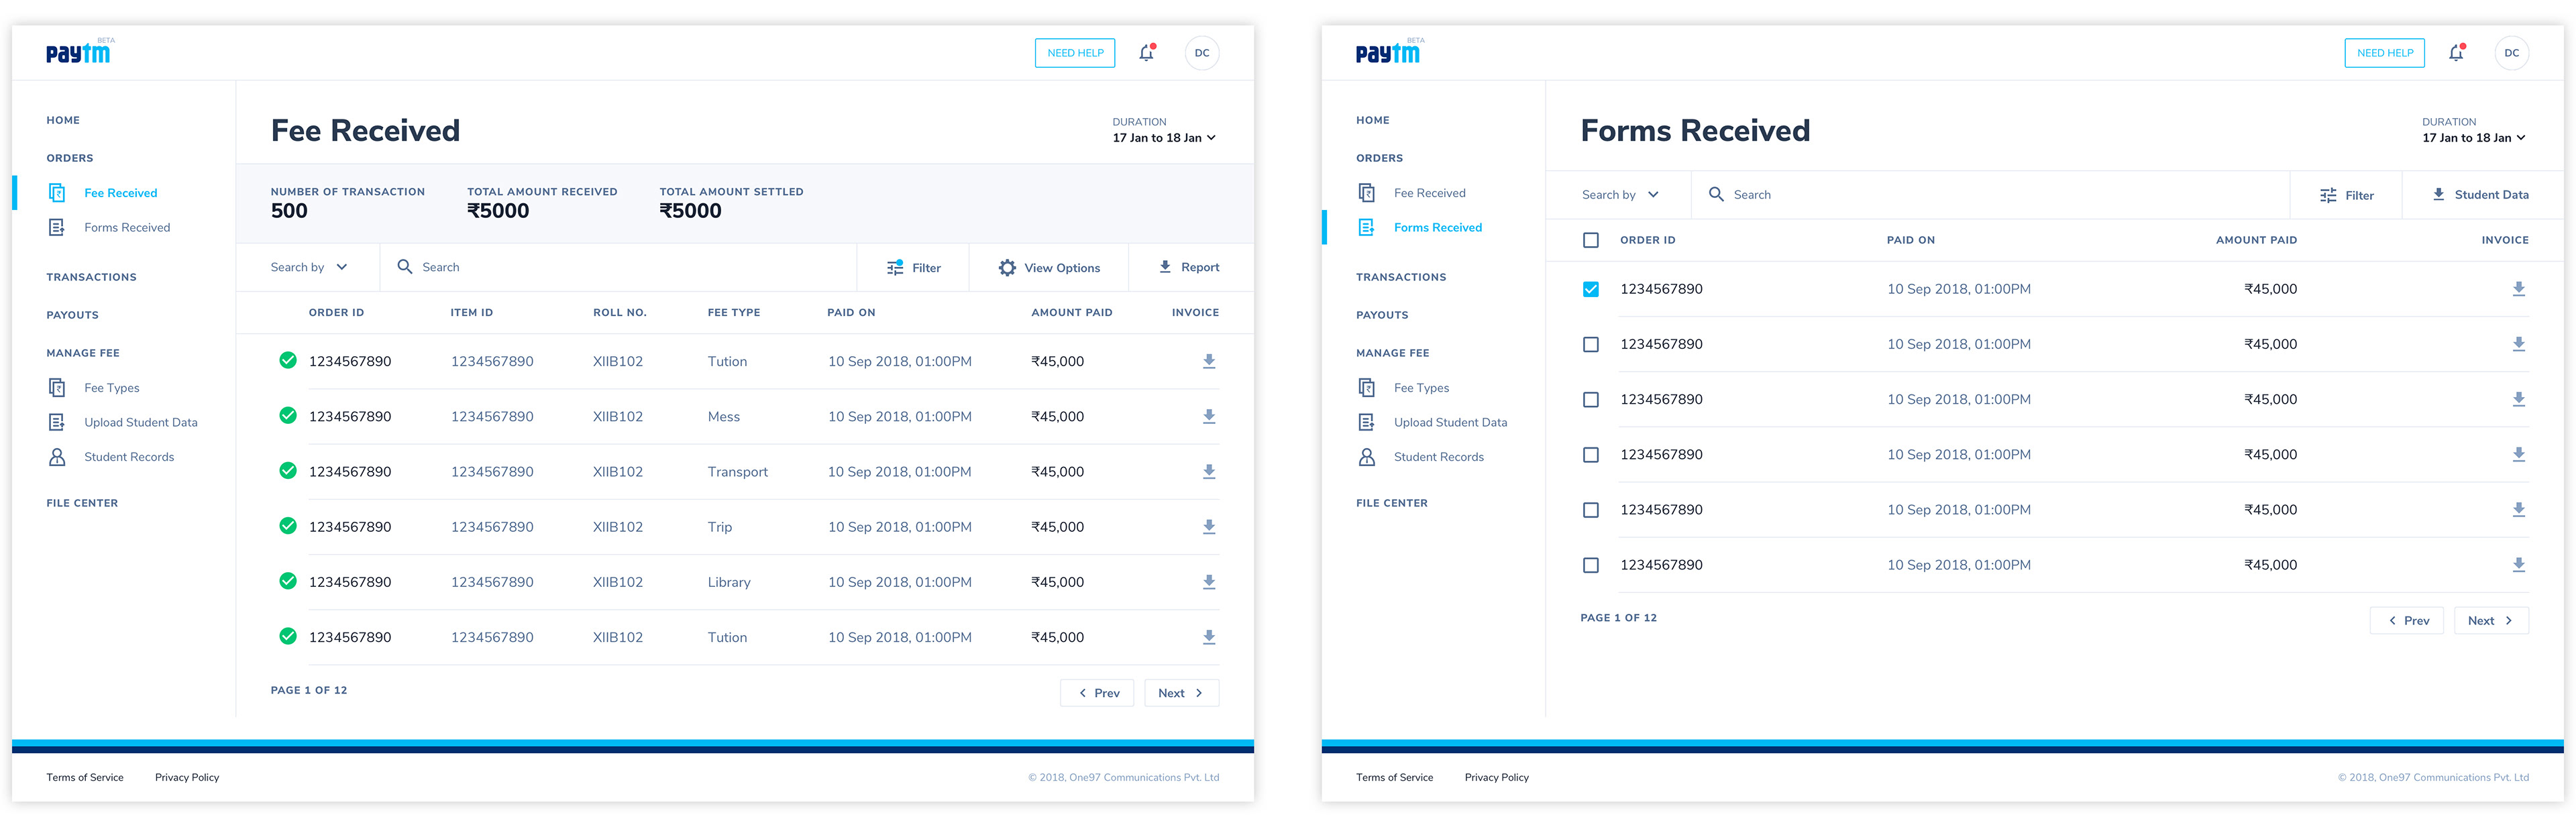This screenshot has height=827, width=2576.
Task: Download invoice for Tution row, first in Fee Received list
Action: [1209, 361]
